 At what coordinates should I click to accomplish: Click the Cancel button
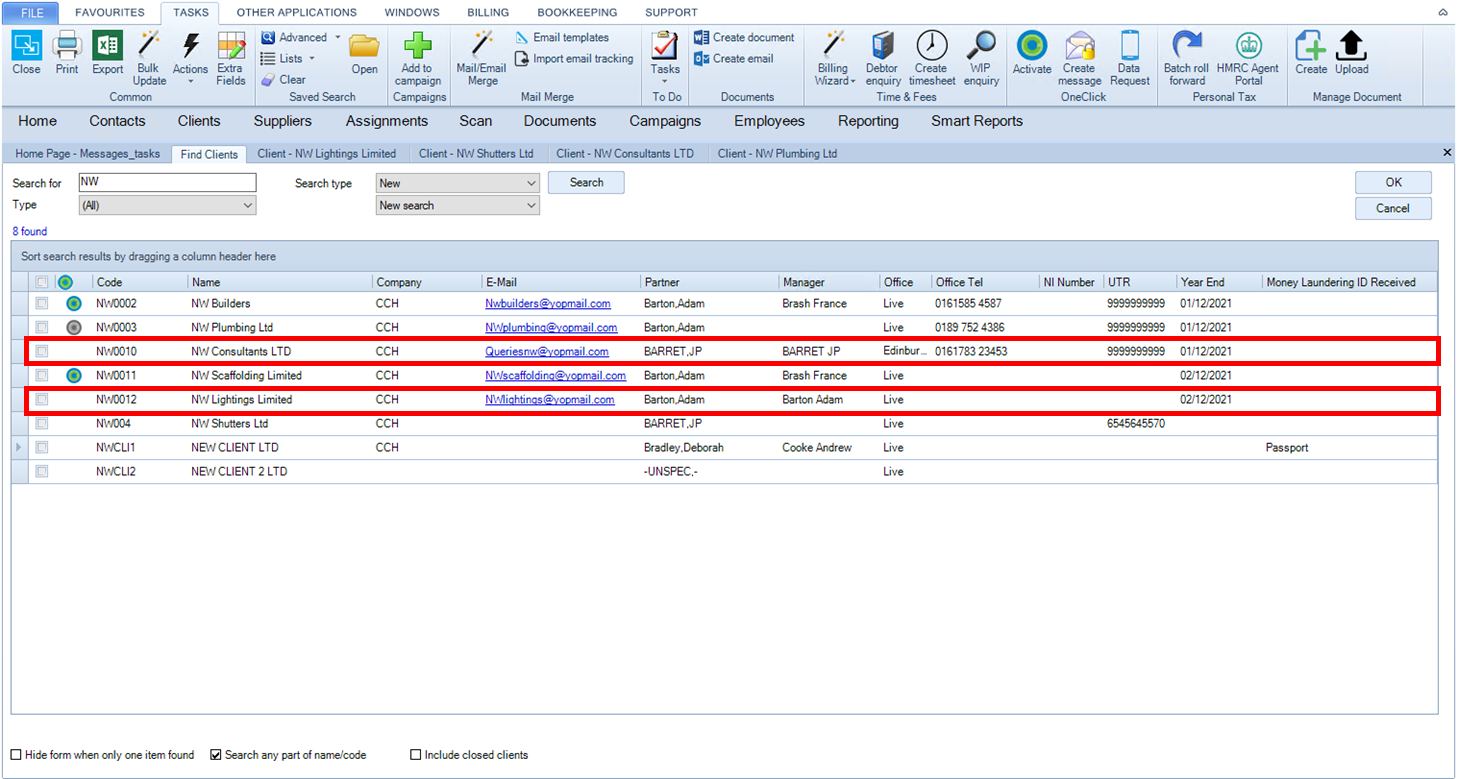coord(1393,208)
